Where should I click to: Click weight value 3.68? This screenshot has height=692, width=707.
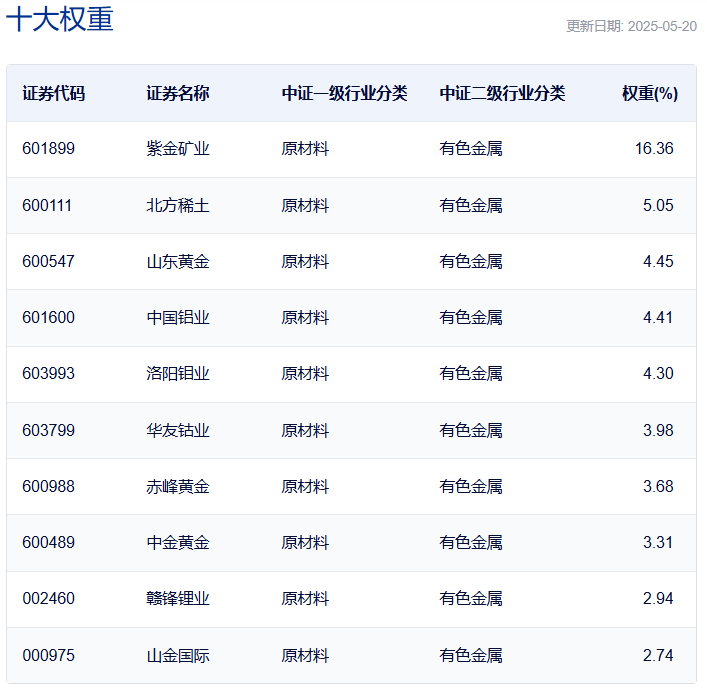tap(658, 486)
